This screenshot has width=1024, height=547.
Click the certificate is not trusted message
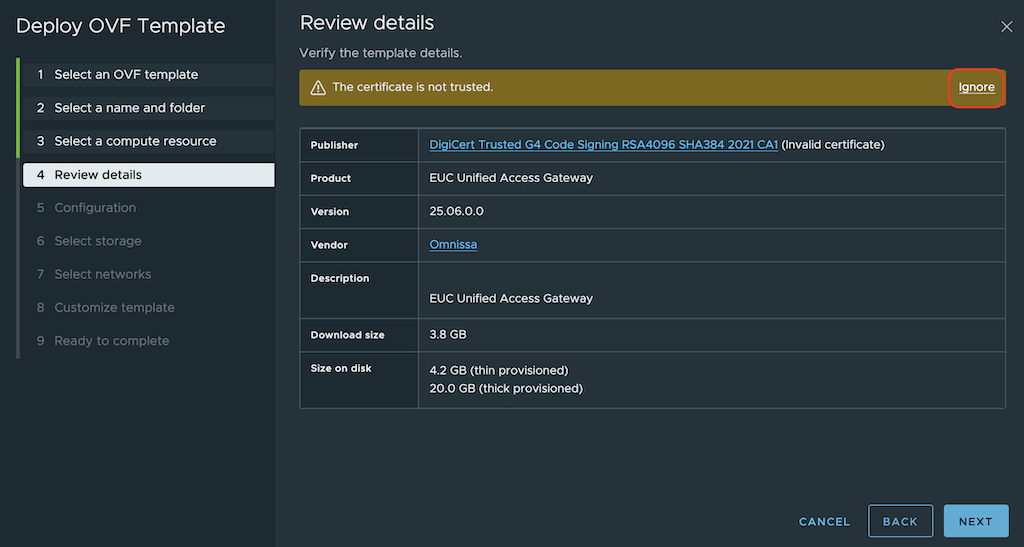(412, 88)
